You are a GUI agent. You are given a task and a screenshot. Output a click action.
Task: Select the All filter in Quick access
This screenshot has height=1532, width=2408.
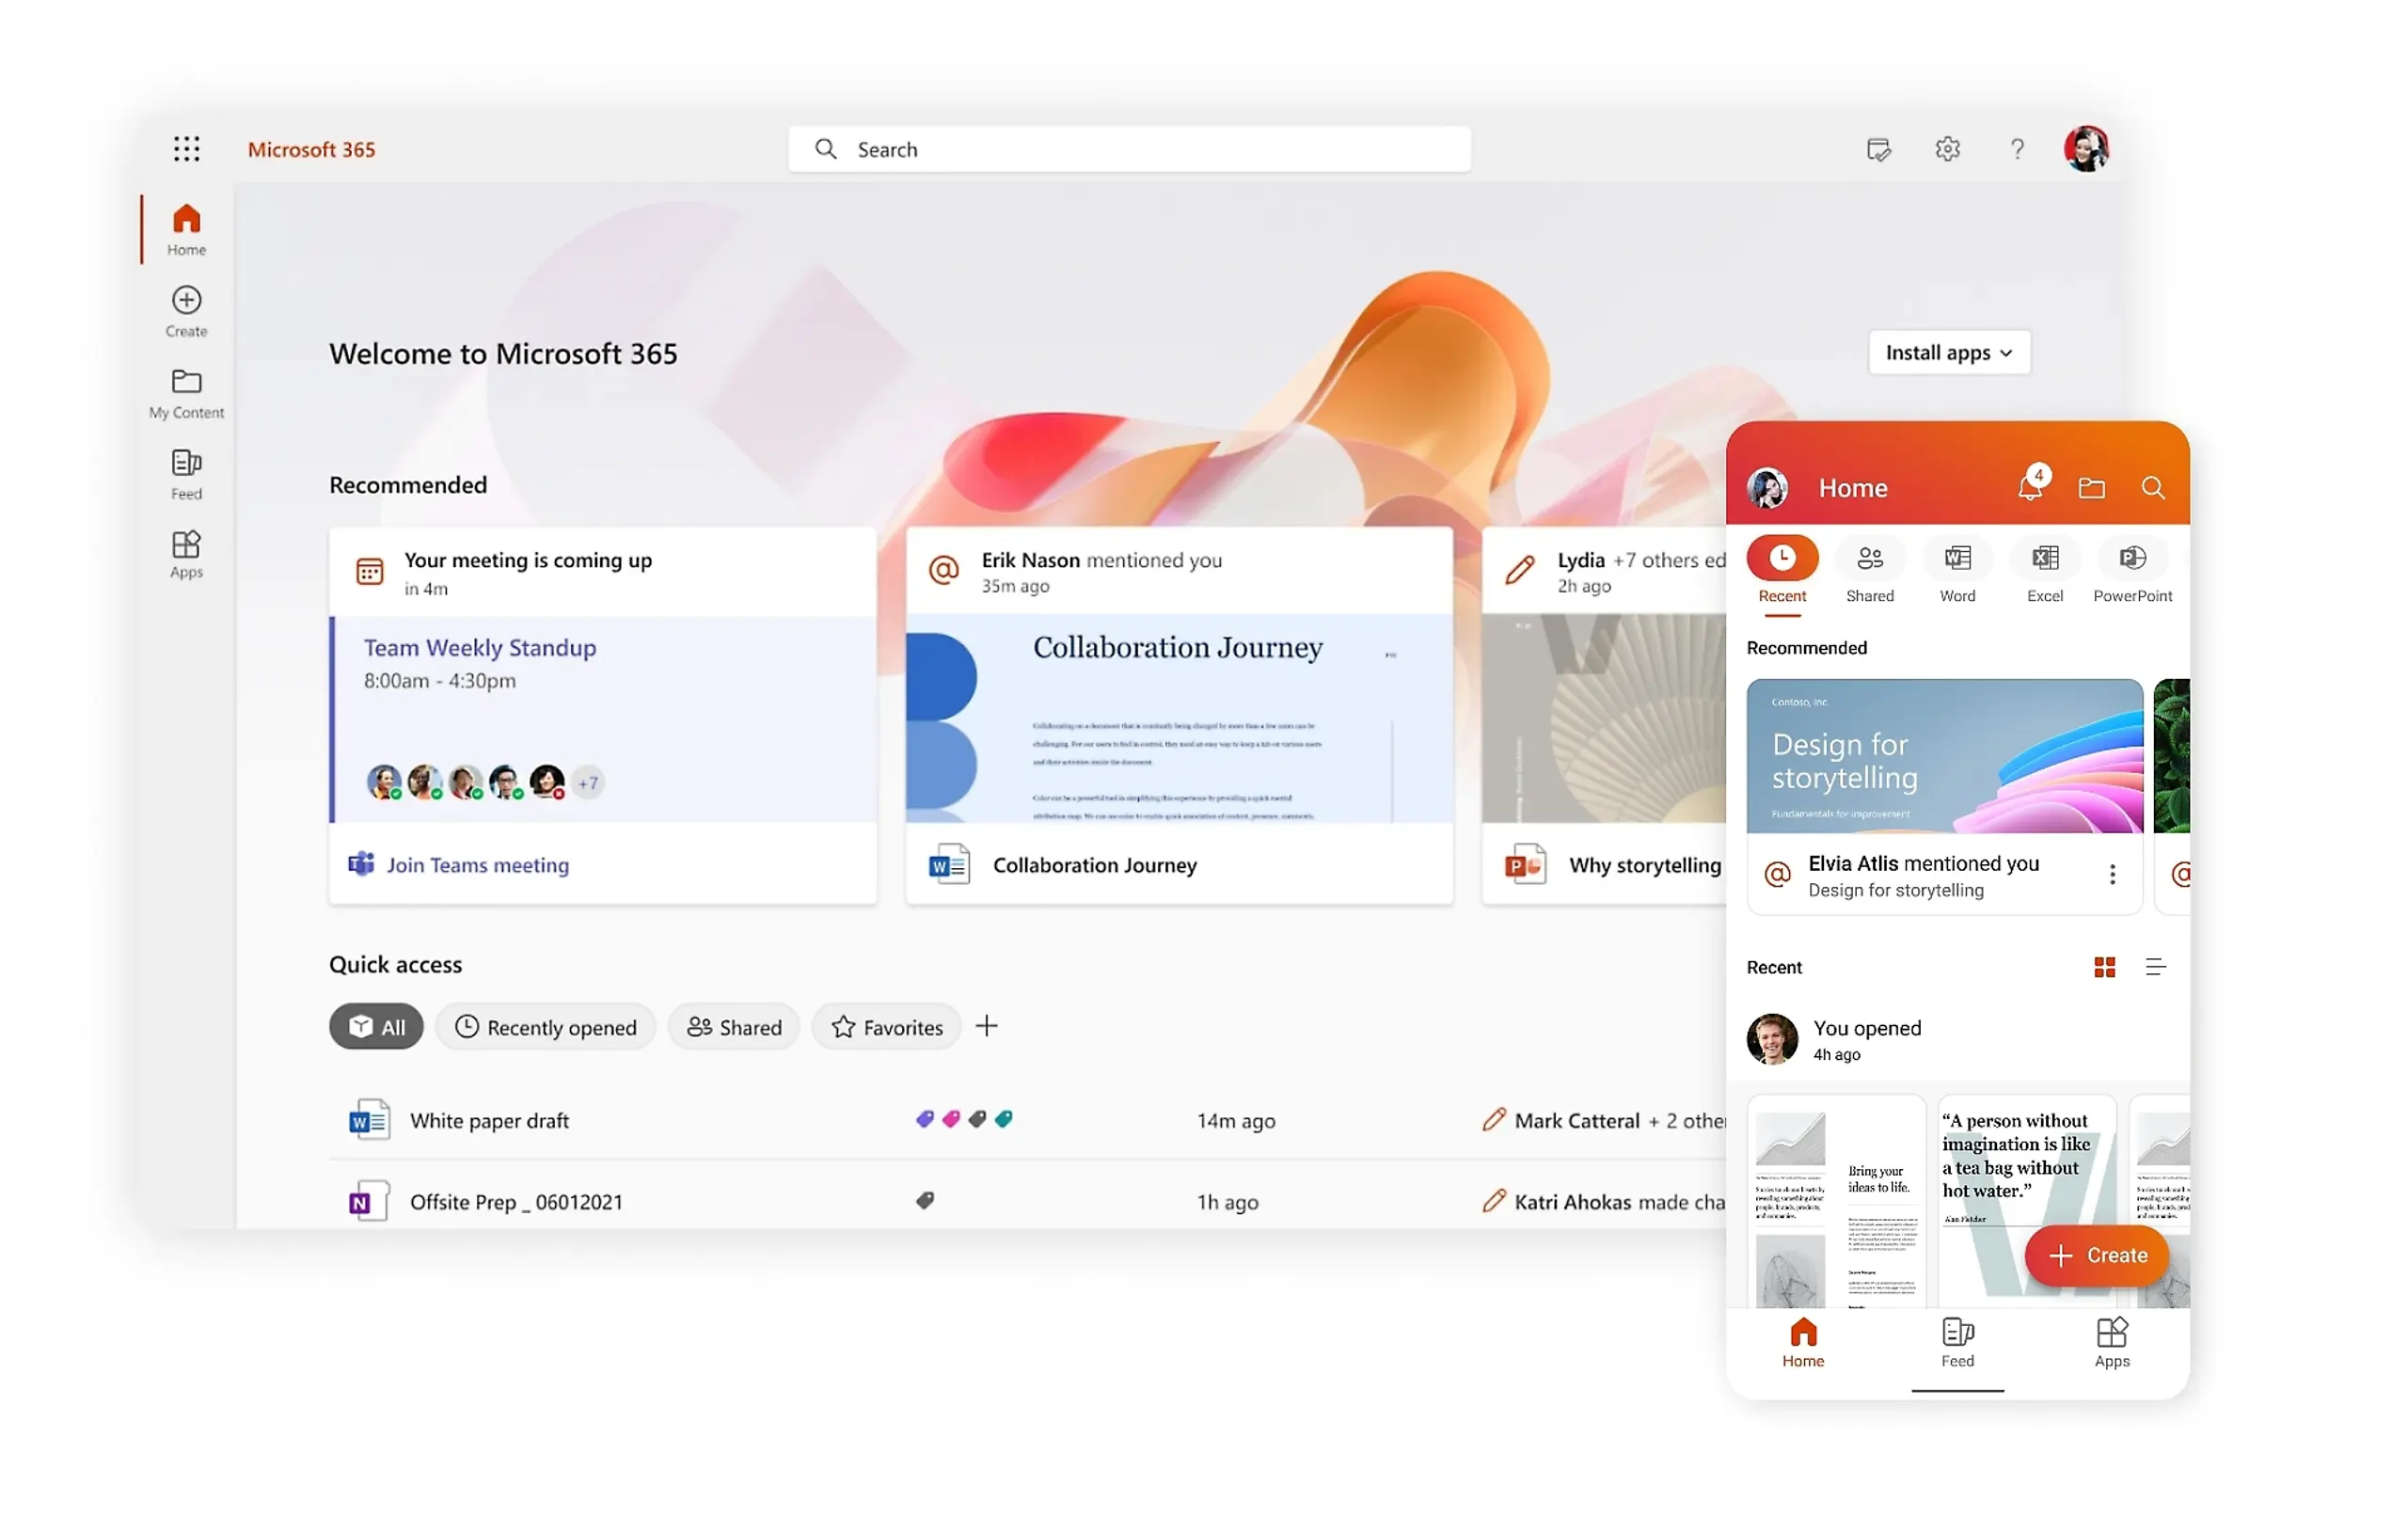(376, 1027)
